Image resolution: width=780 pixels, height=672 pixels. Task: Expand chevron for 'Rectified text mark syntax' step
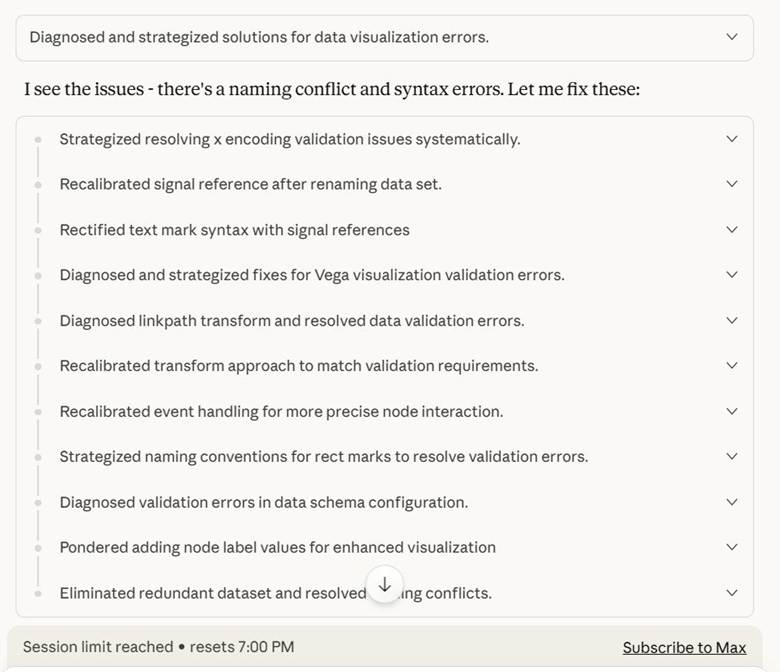point(732,230)
